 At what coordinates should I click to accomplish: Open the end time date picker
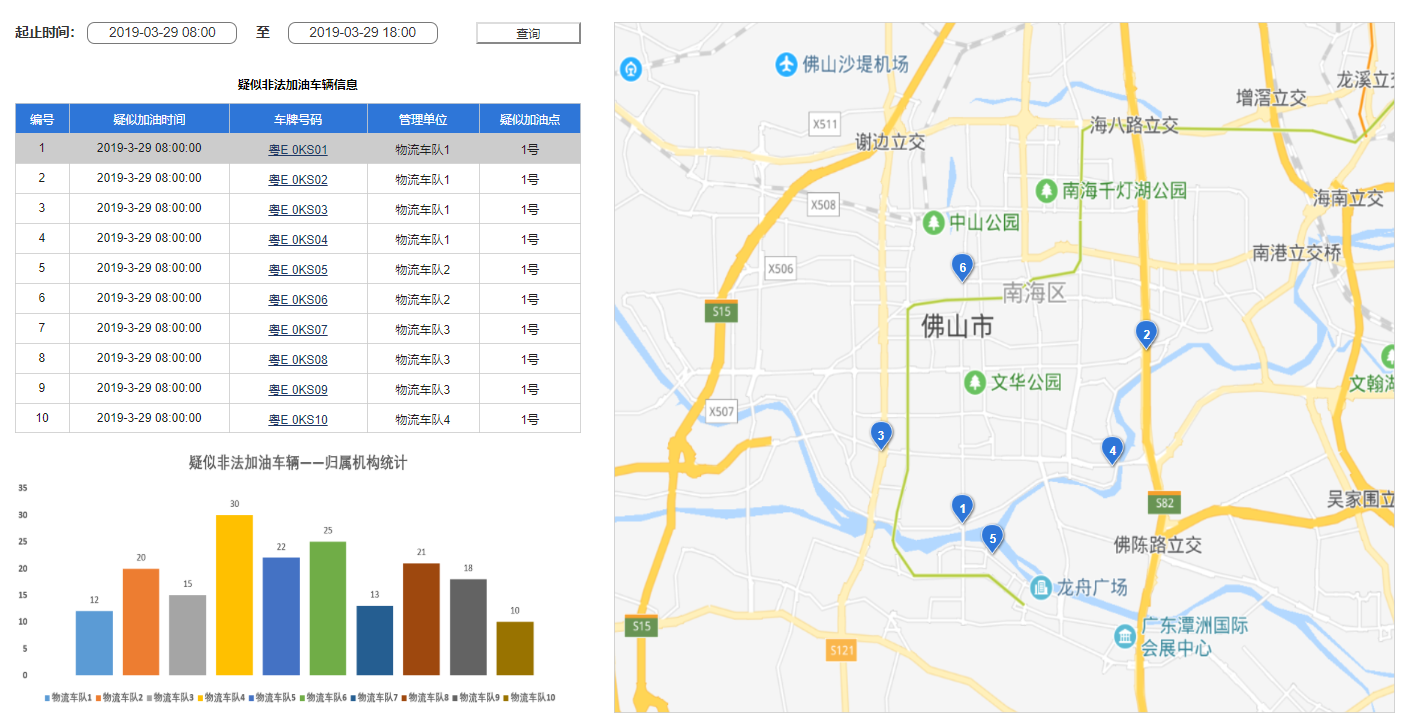pyautogui.click(x=363, y=32)
